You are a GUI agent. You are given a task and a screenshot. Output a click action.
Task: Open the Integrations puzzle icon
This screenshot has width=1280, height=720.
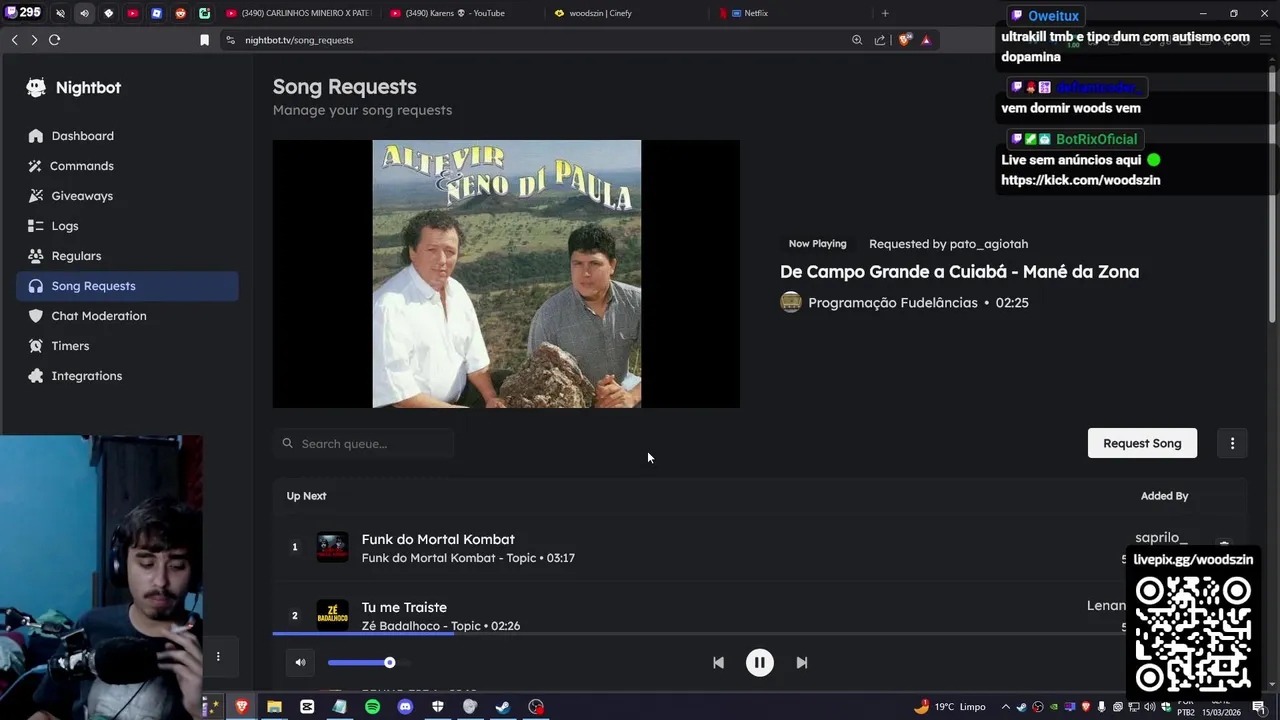click(36, 376)
